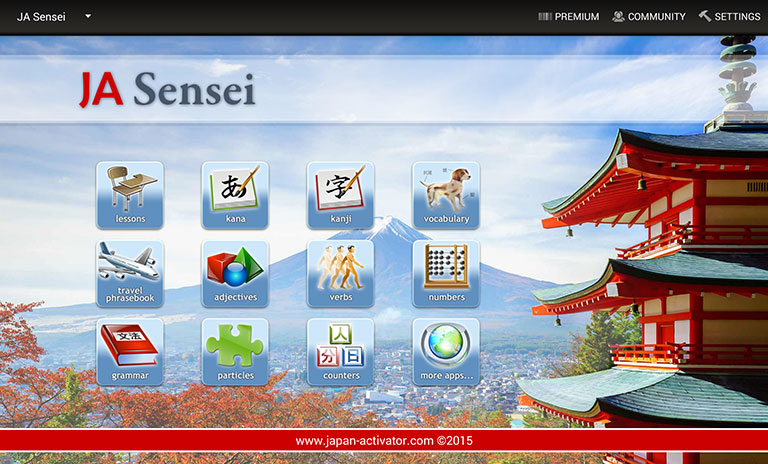Image resolution: width=768 pixels, height=464 pixels.
Task: Launch the kanji study module
Action: pyautogui.click(x=340, y=195)
